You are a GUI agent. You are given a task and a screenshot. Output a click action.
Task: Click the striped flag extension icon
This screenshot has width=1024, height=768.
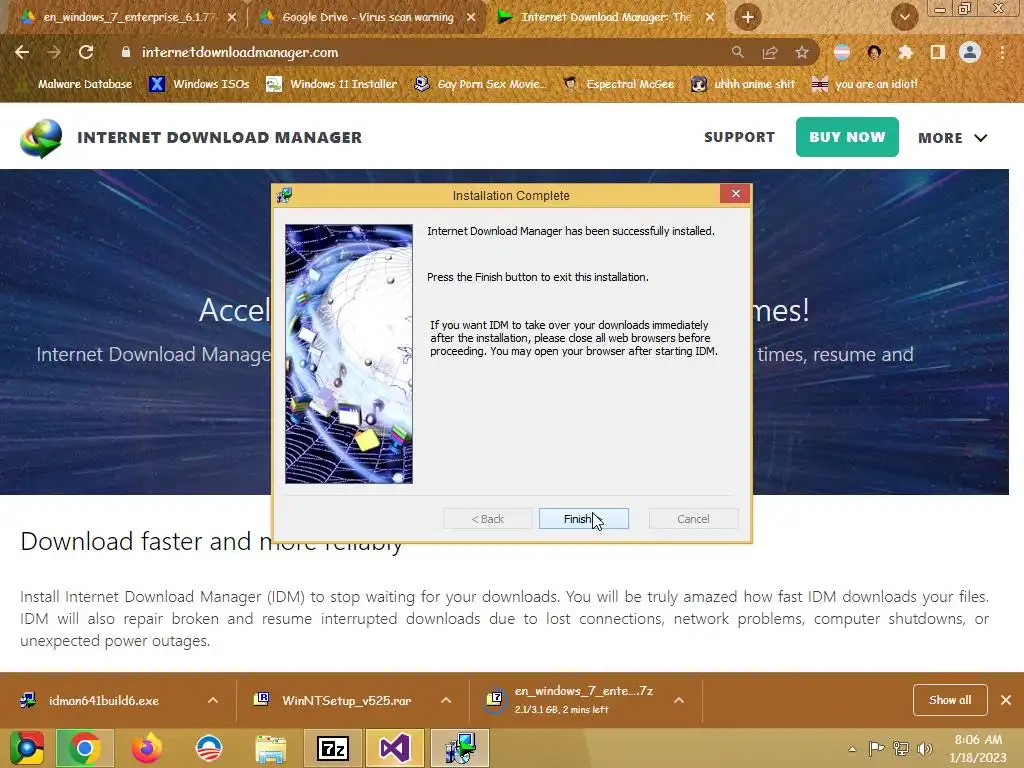pos(842,52)
